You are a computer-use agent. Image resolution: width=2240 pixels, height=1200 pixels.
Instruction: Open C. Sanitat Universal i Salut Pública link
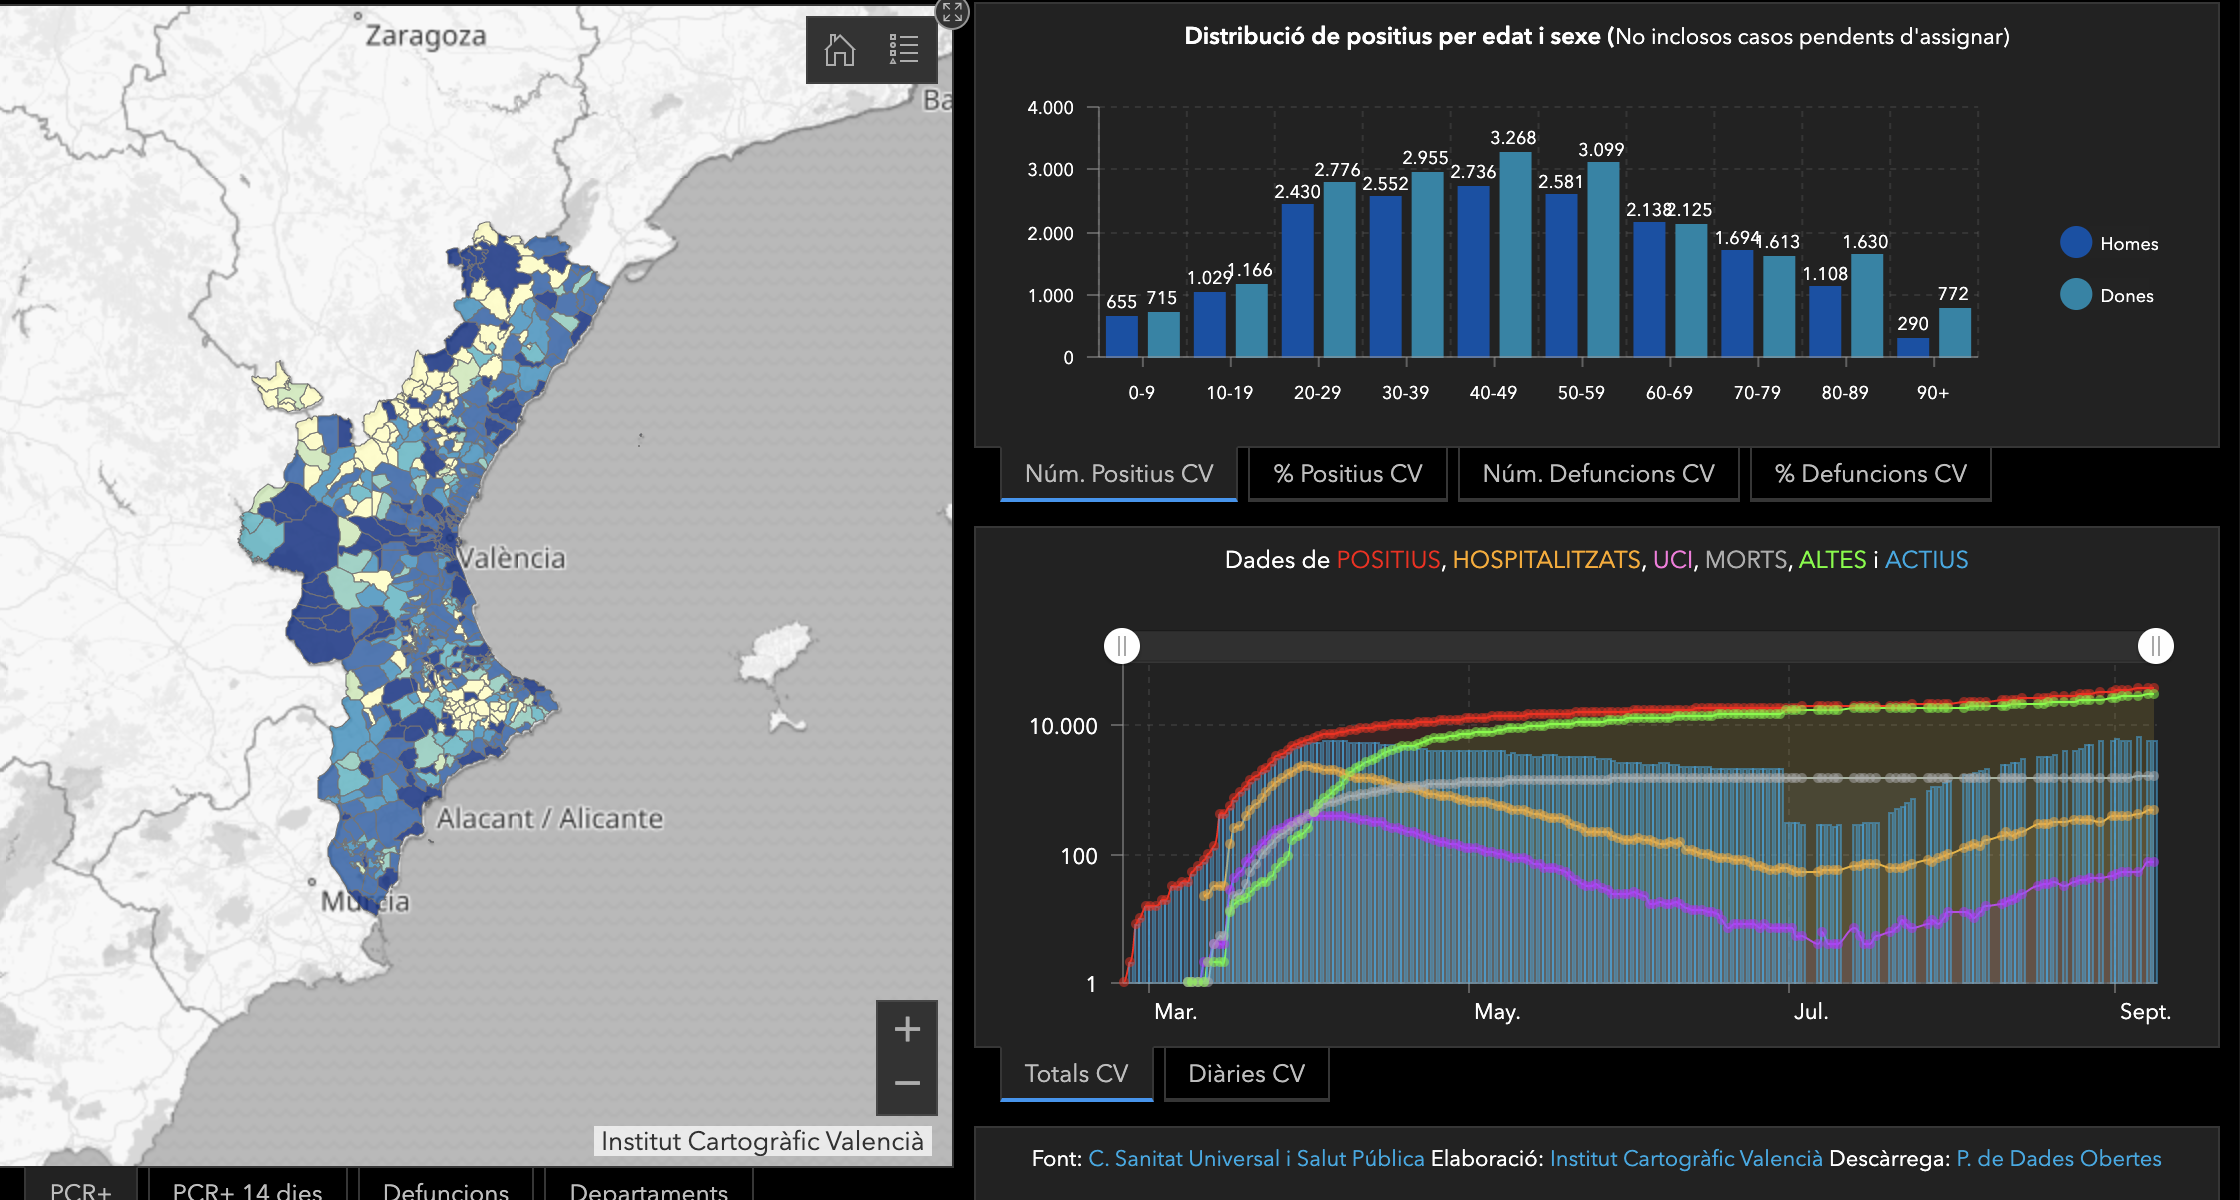coord(1256,1158)
